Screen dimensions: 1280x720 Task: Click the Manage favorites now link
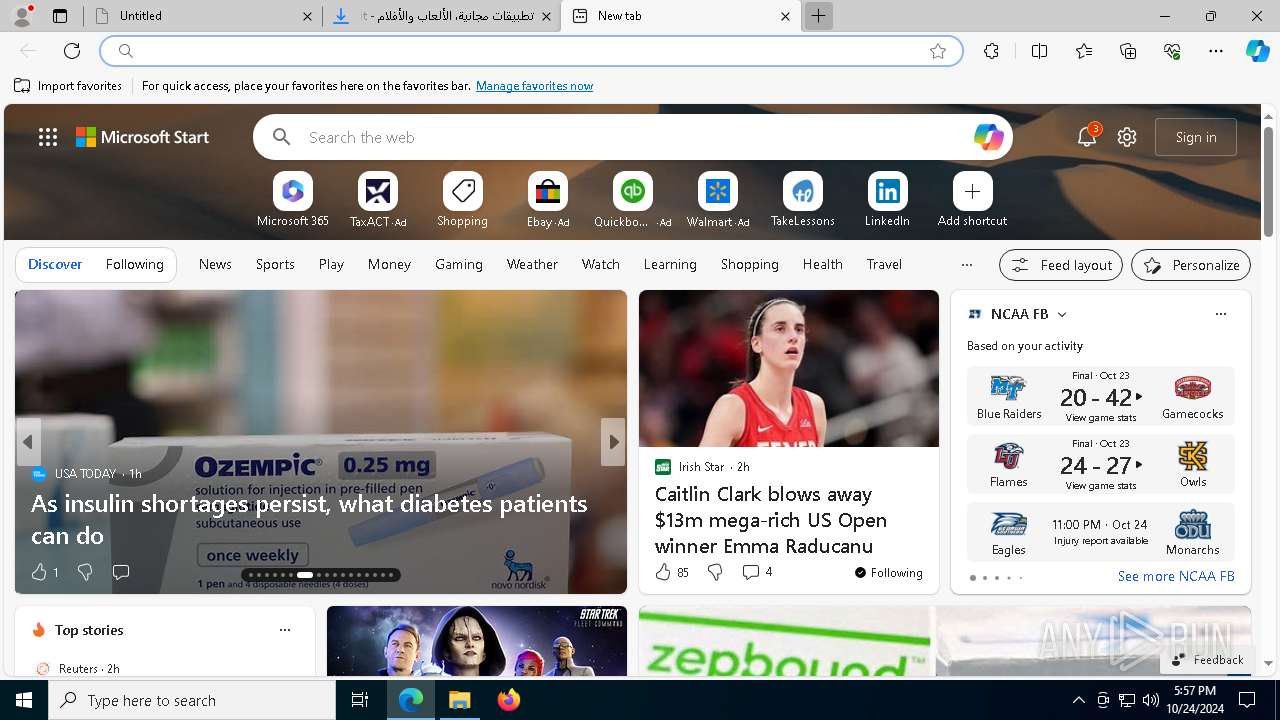point(534,86)
